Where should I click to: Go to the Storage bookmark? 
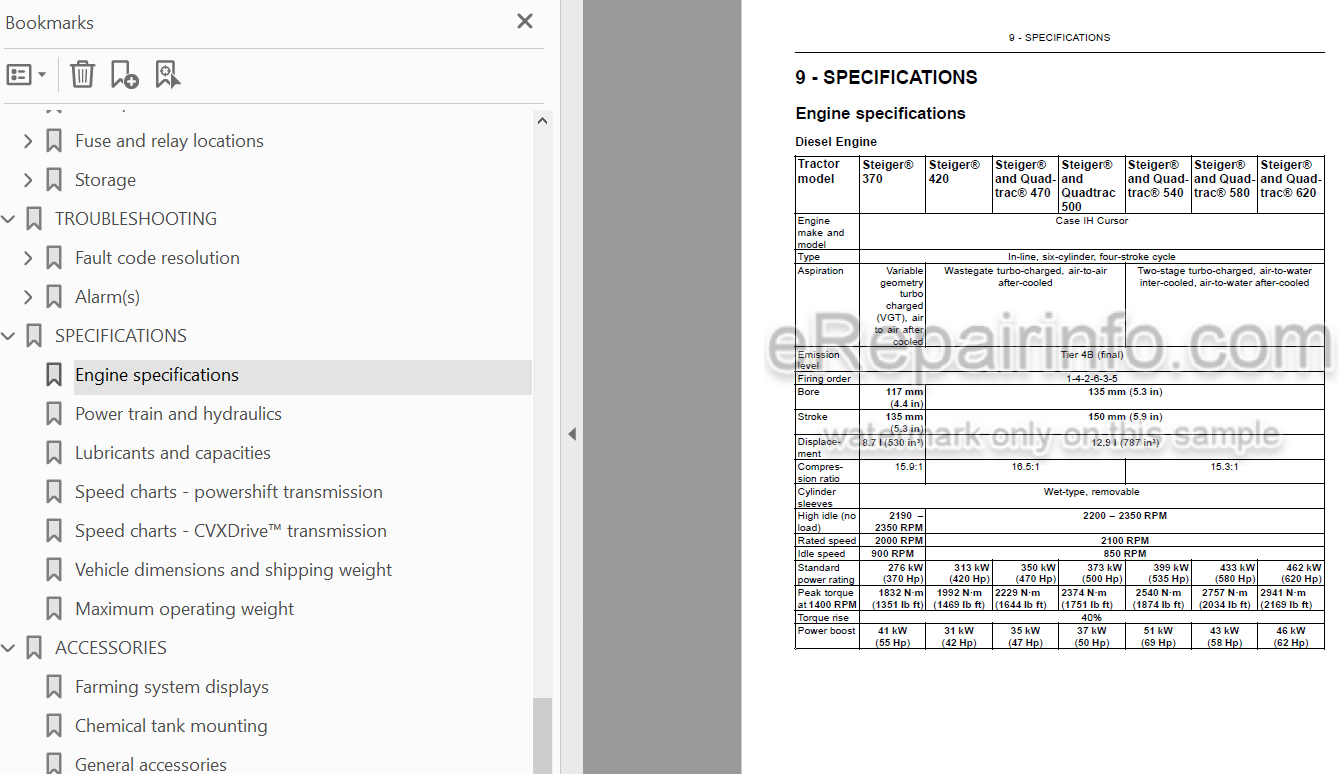(x=105, y=180)
